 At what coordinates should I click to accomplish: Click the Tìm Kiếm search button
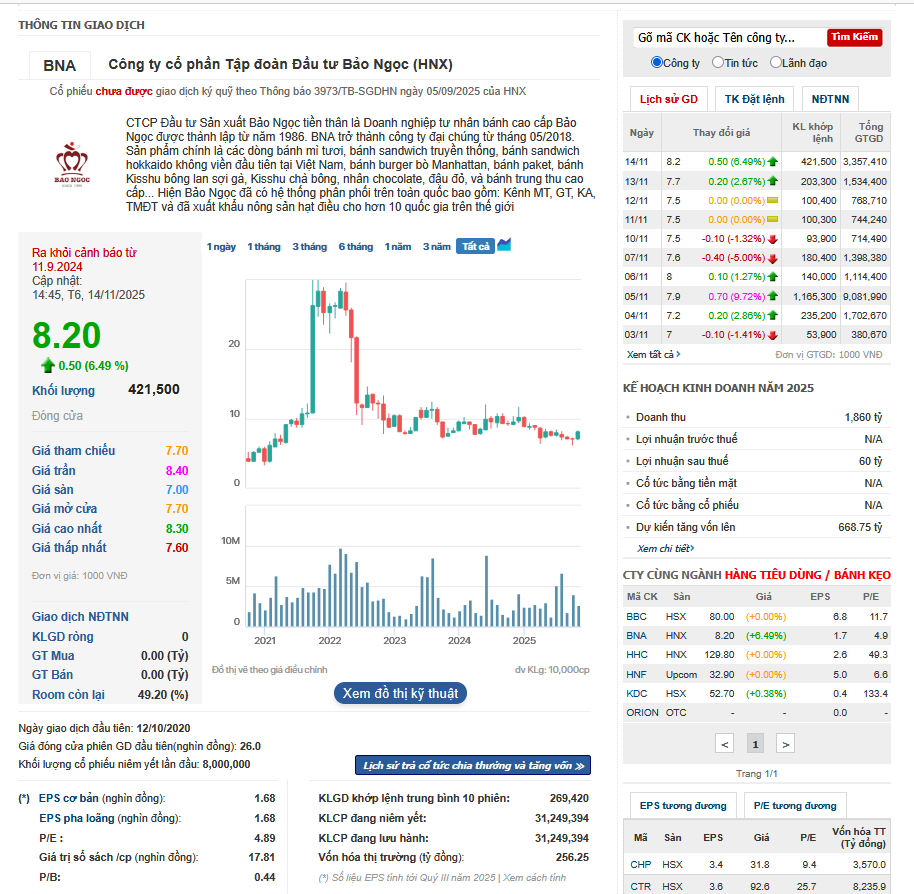[x=855, y=37]
